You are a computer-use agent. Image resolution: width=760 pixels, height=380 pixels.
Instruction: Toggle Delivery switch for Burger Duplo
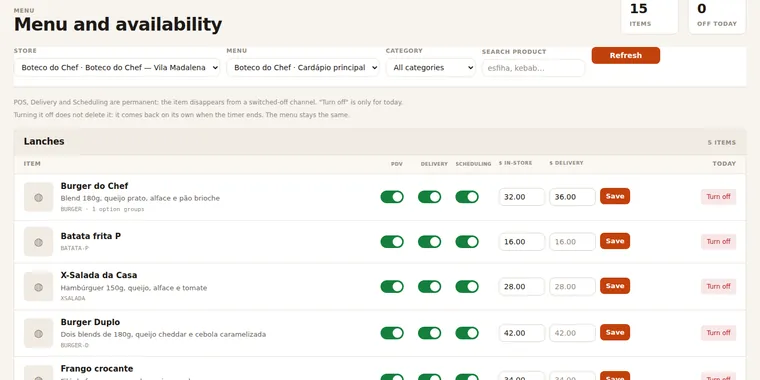pos(429,333)
